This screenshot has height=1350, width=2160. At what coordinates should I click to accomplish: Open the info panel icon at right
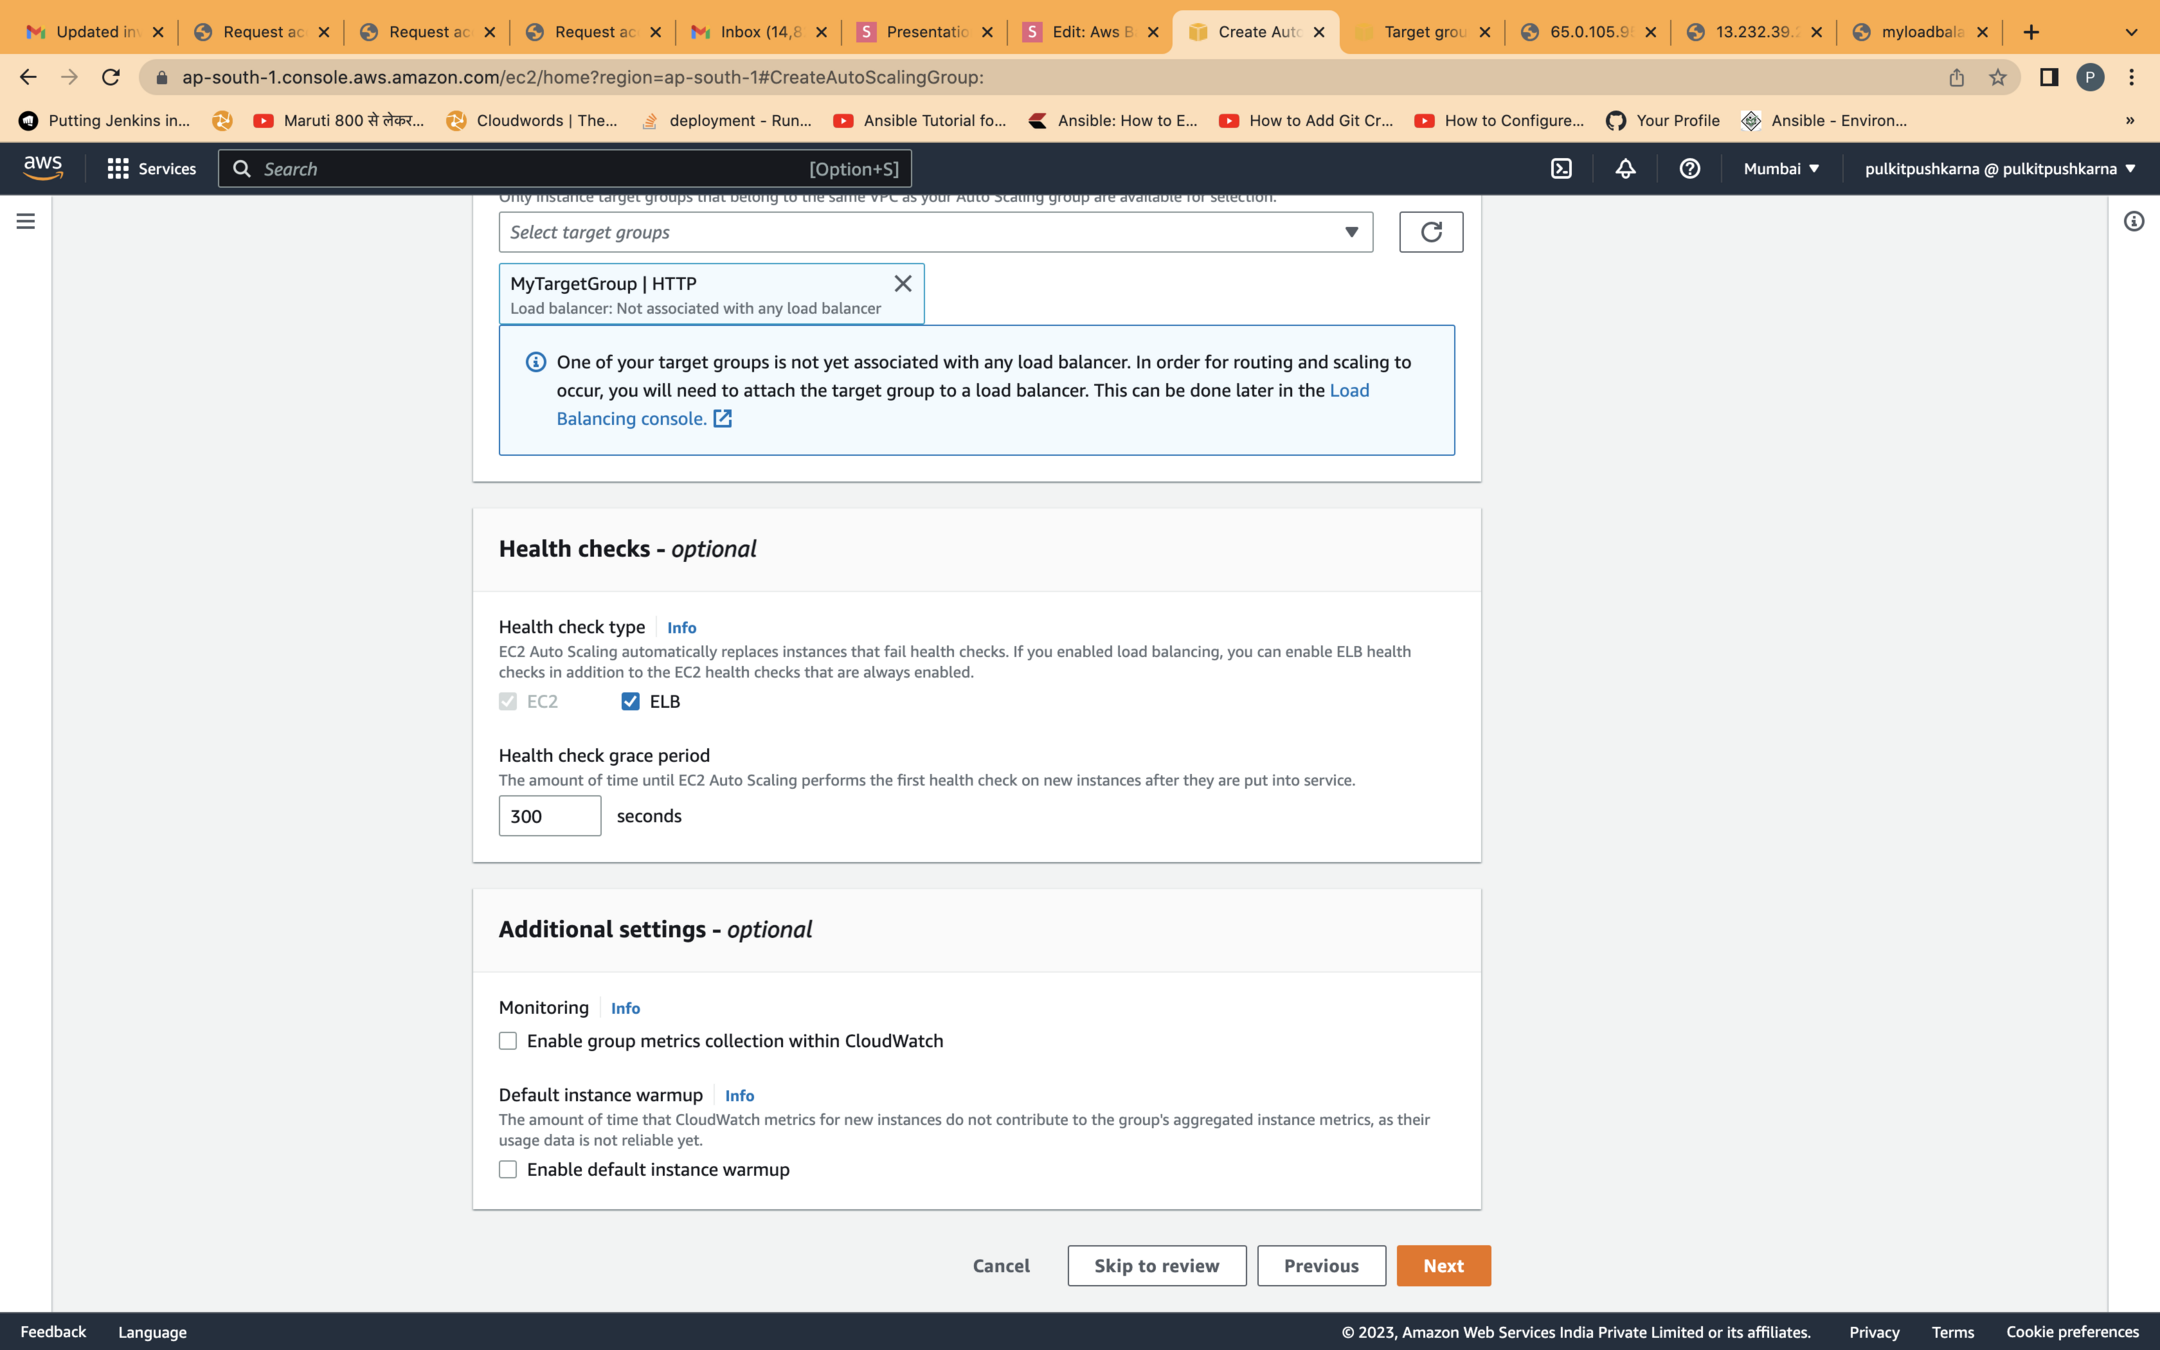click(2133, 221)
